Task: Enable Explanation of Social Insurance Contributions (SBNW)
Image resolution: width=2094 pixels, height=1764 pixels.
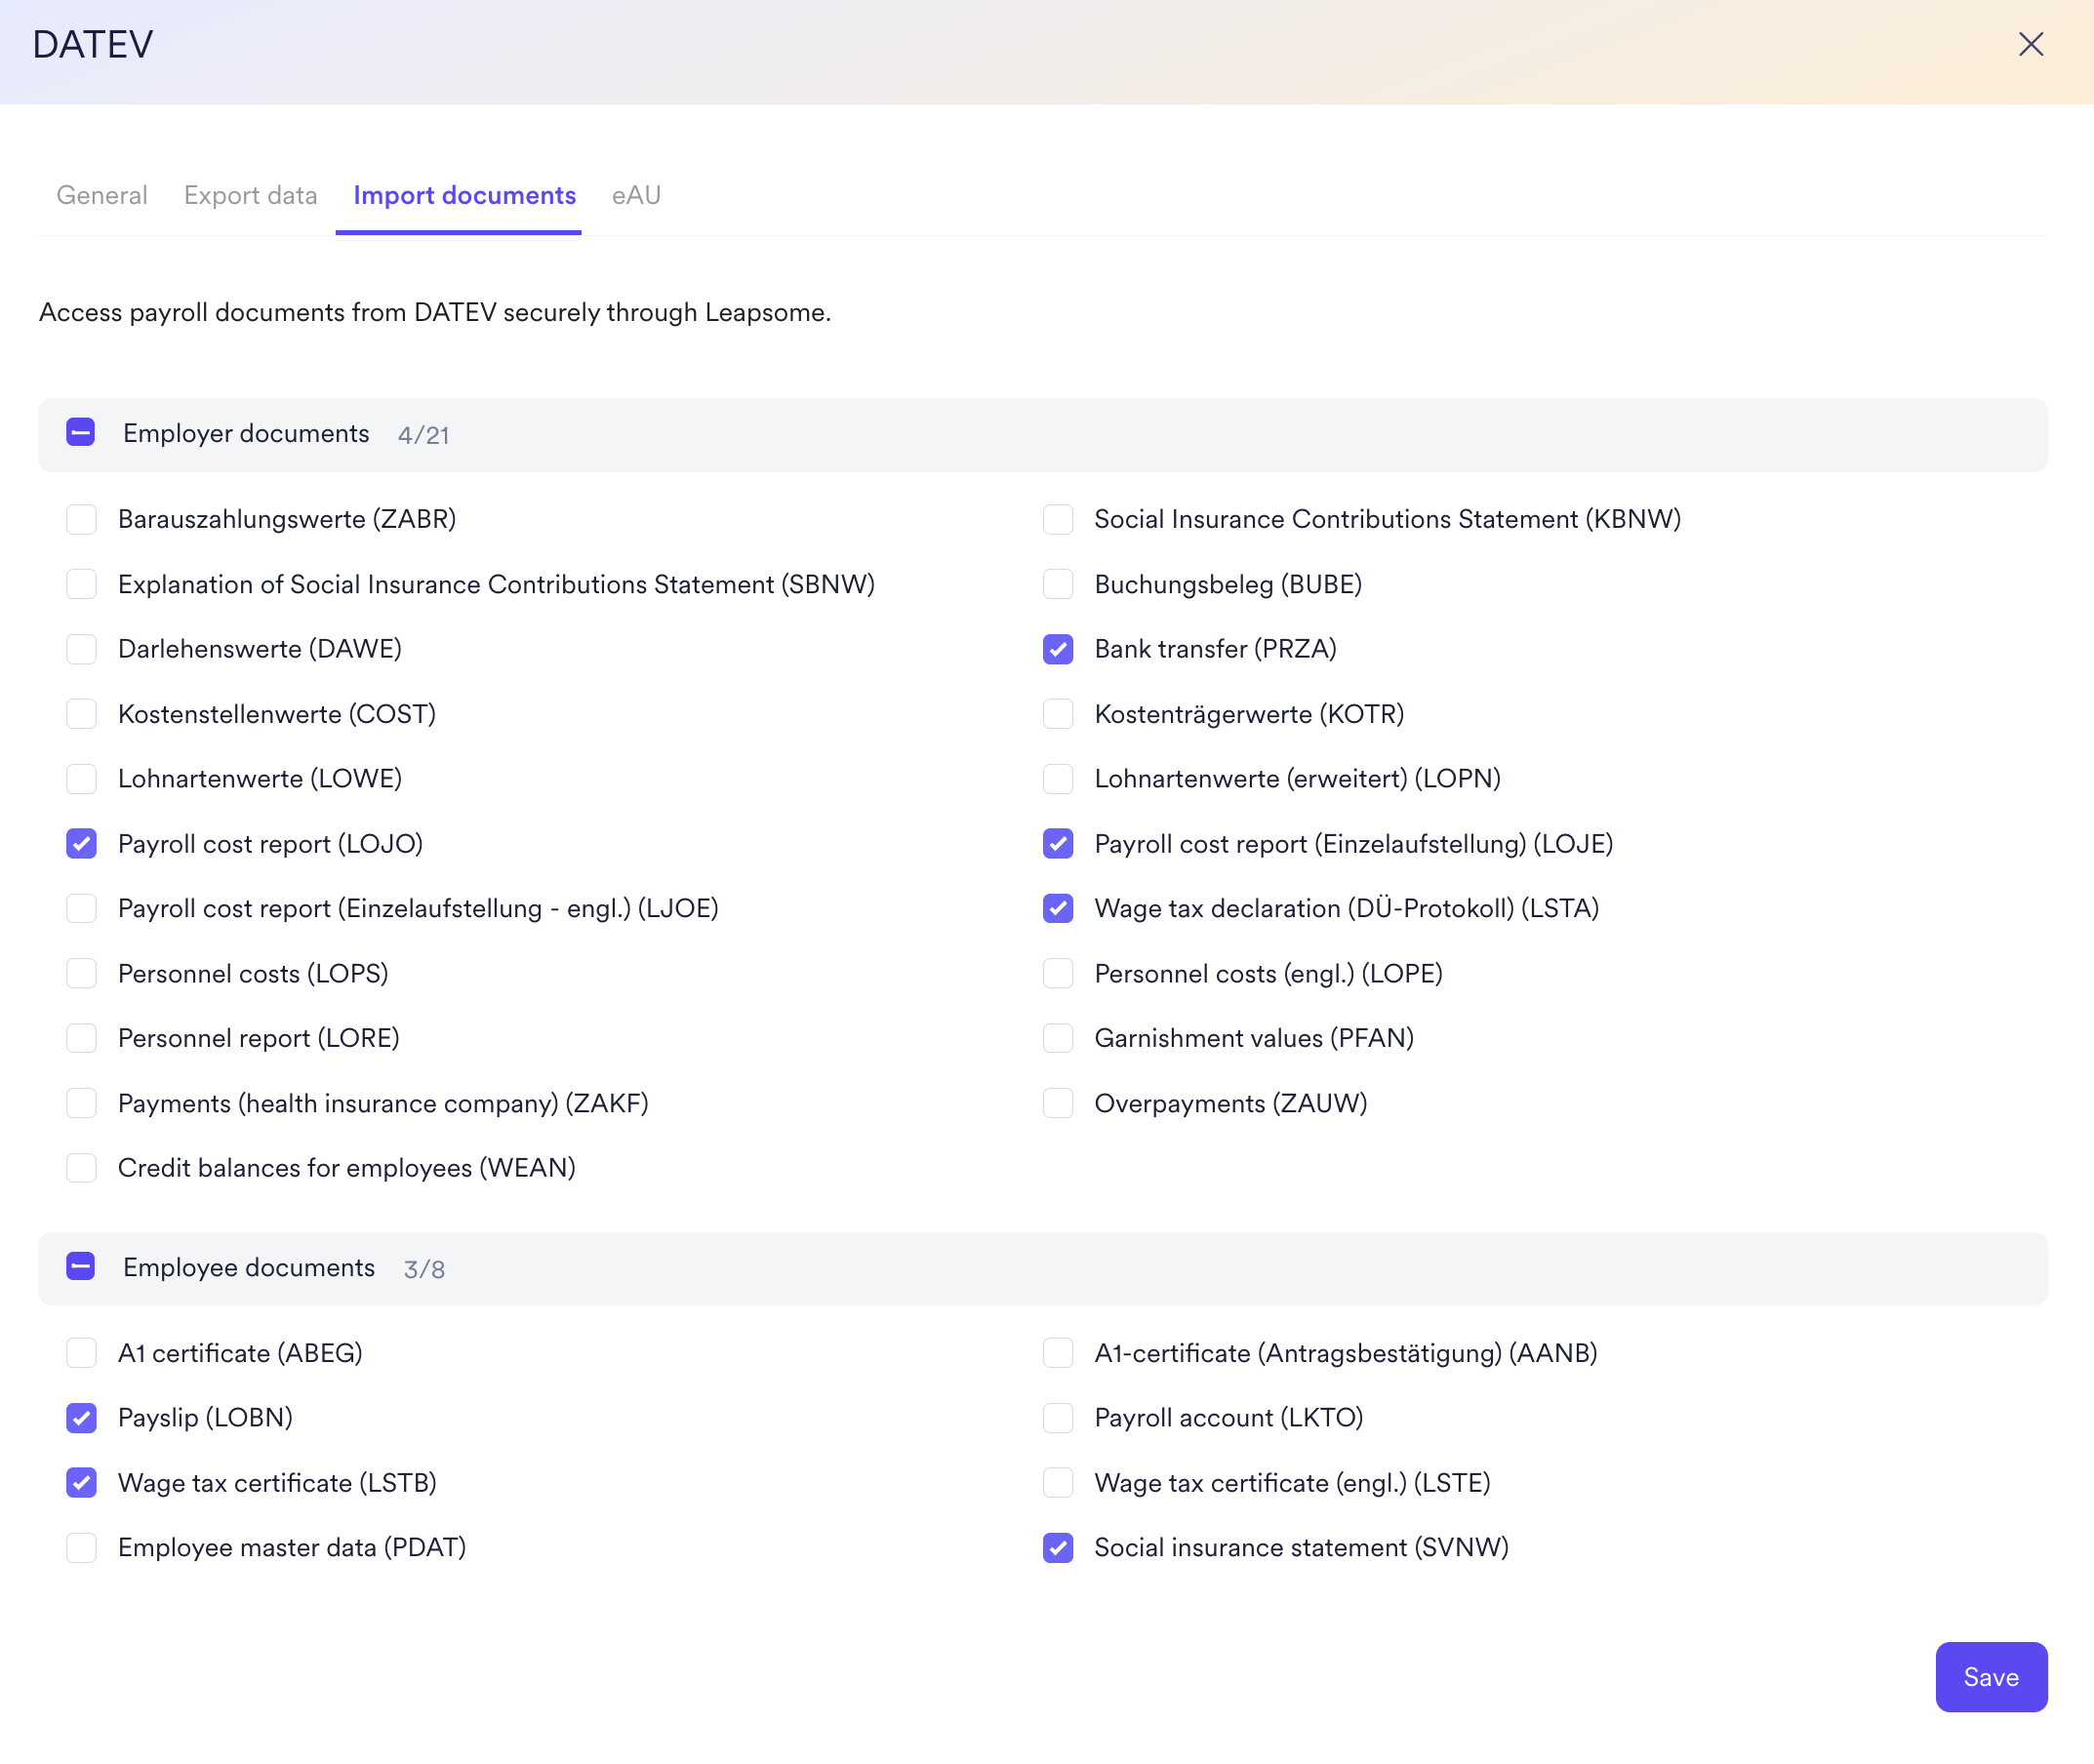Action: click(81, 584)
